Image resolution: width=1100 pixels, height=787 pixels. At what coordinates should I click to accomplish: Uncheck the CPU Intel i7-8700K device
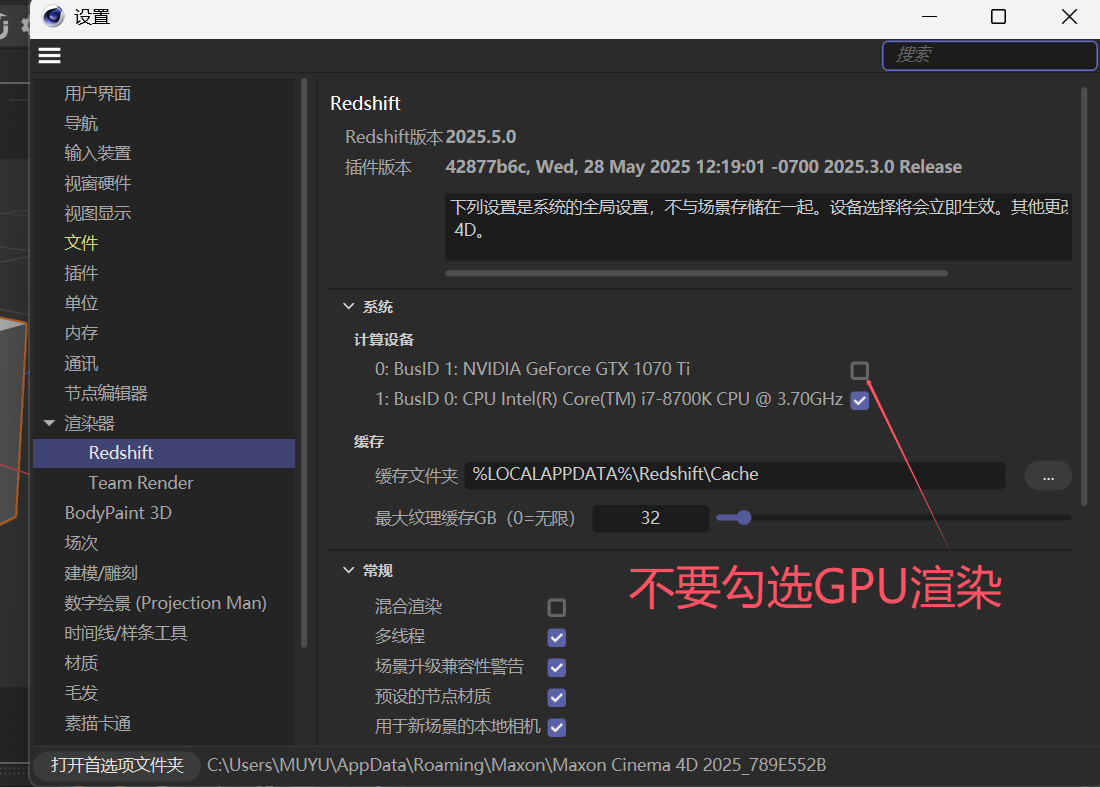point(859,401)
